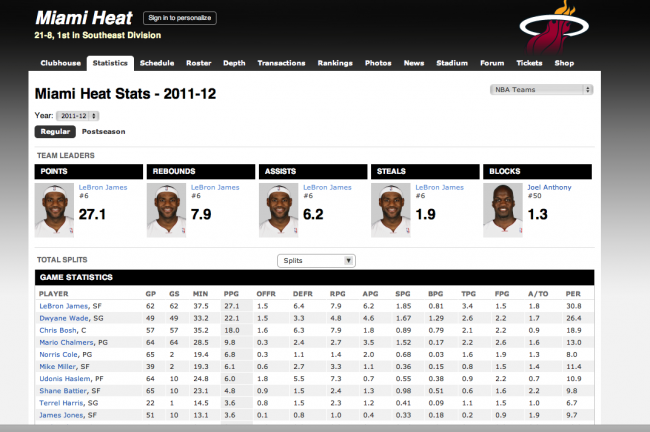Open LeBron James link in Assists leaders
The image size is (650, 432).
point(327,187)
